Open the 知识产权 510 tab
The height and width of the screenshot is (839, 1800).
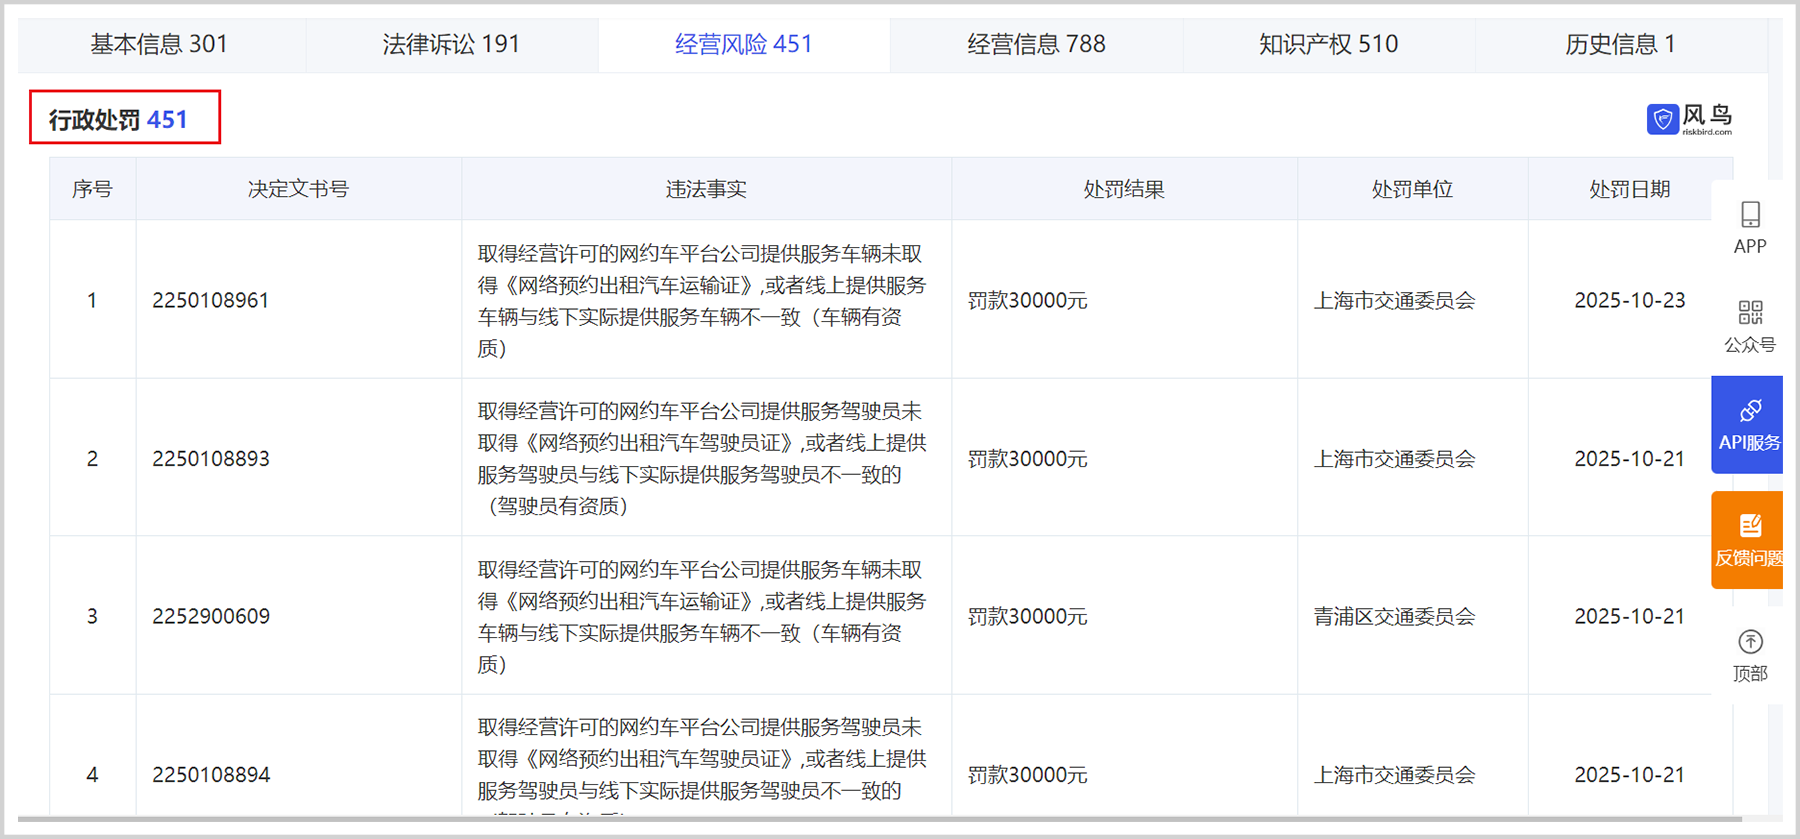click(1328, 45)
